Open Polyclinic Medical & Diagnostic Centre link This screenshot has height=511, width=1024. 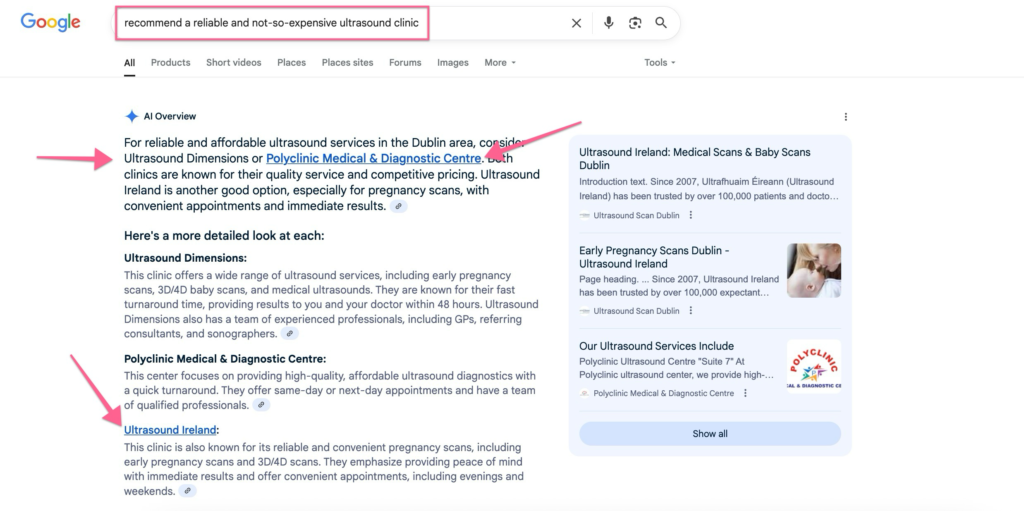click(373, 158)
